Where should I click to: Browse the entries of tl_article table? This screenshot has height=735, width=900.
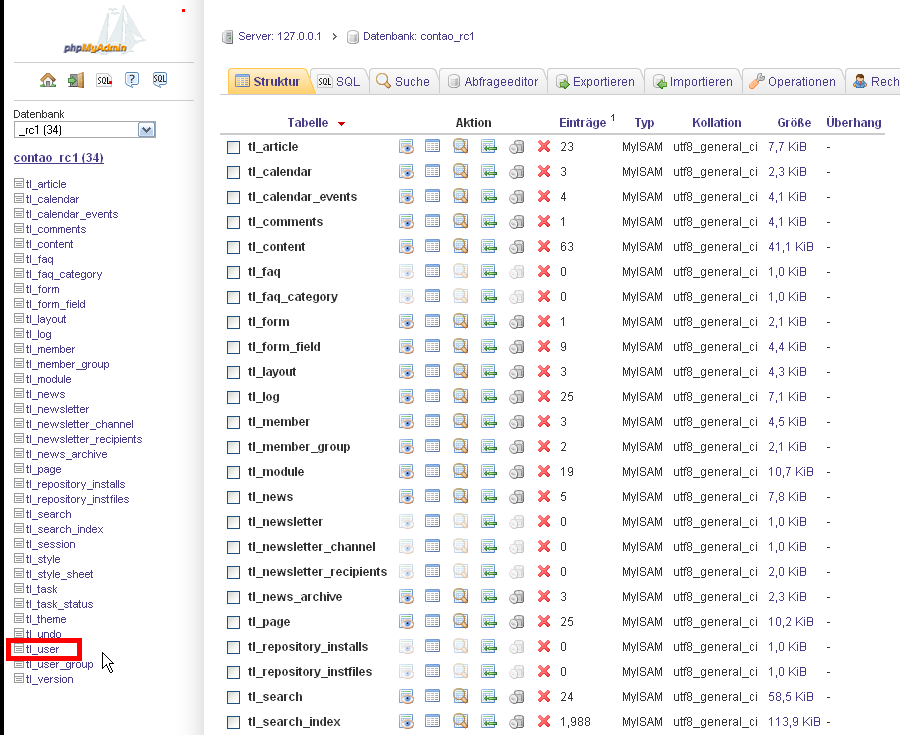coord(406,146)
